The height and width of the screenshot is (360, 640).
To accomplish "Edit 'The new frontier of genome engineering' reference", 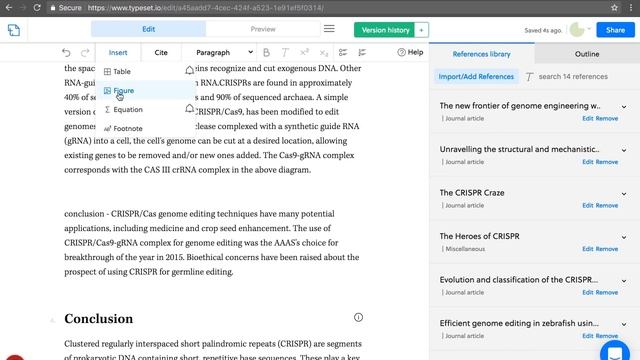I will pos(588,118).
